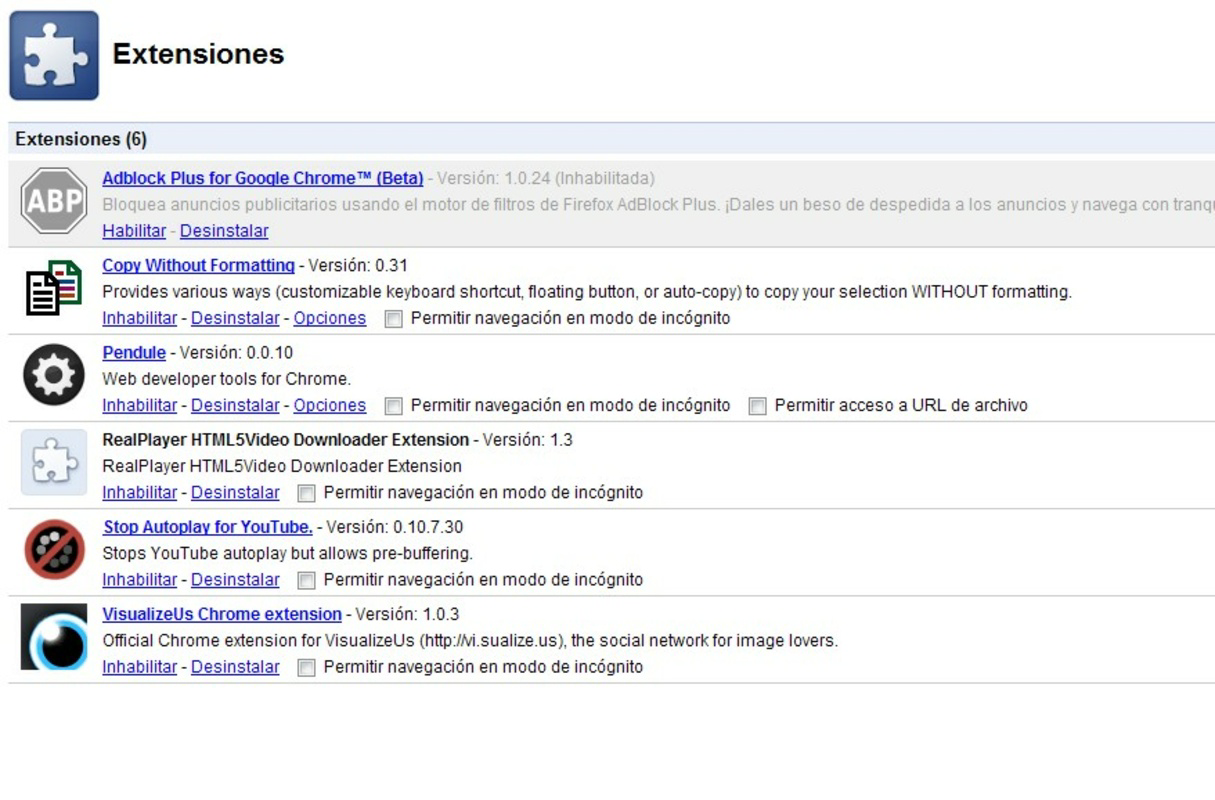Click Desinstalar for Pendule
The image size is (1215, 800).
[235, 406]
